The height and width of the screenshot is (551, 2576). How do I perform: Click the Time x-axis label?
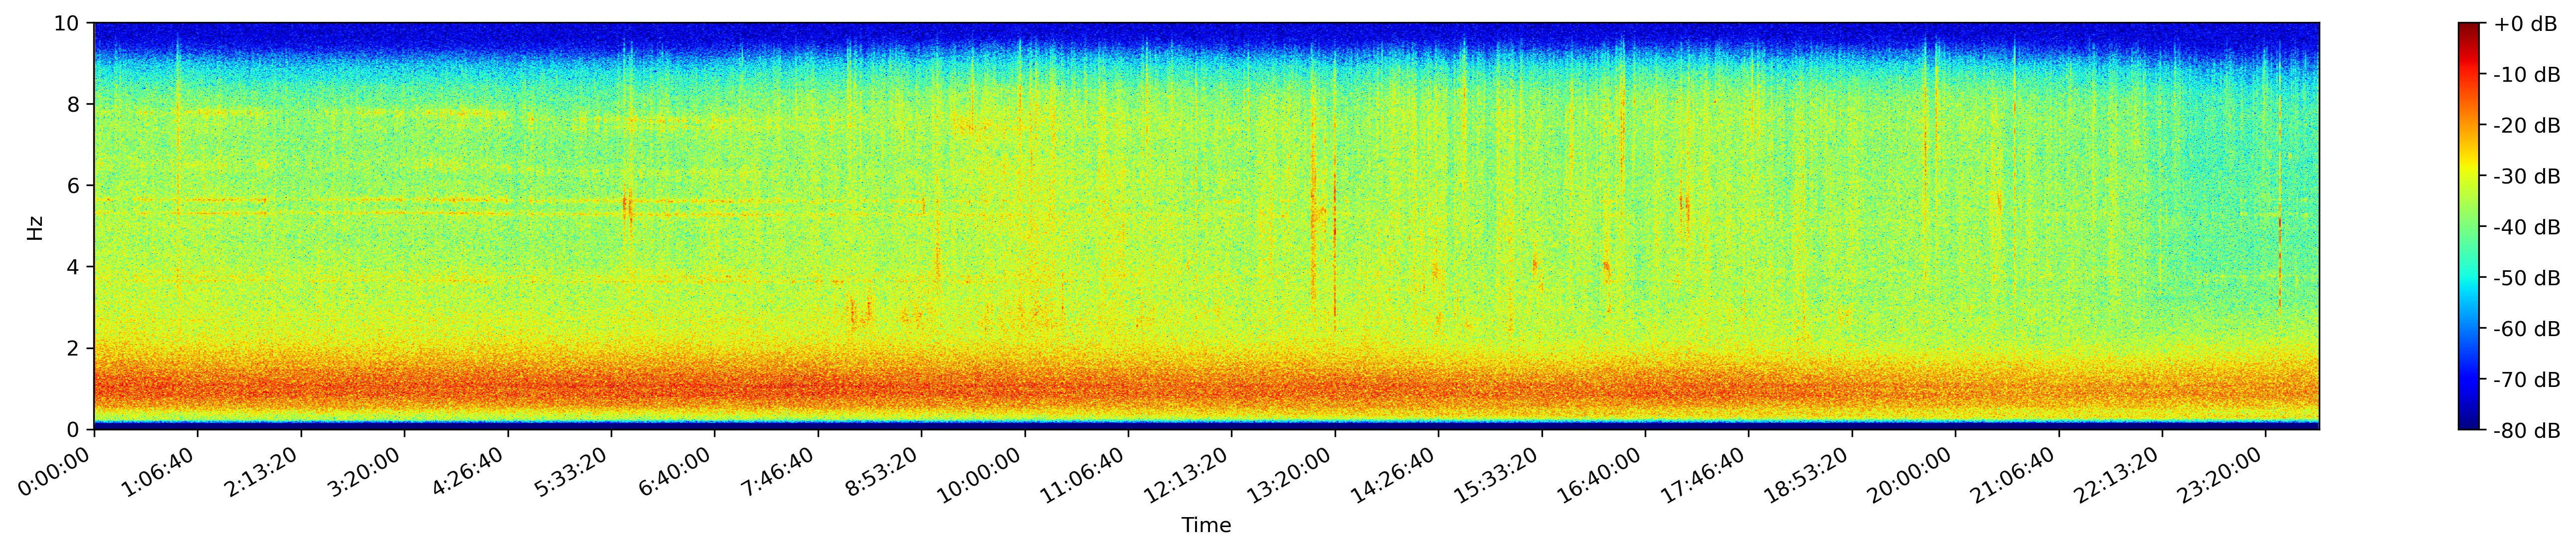[x=1206, y=525]
